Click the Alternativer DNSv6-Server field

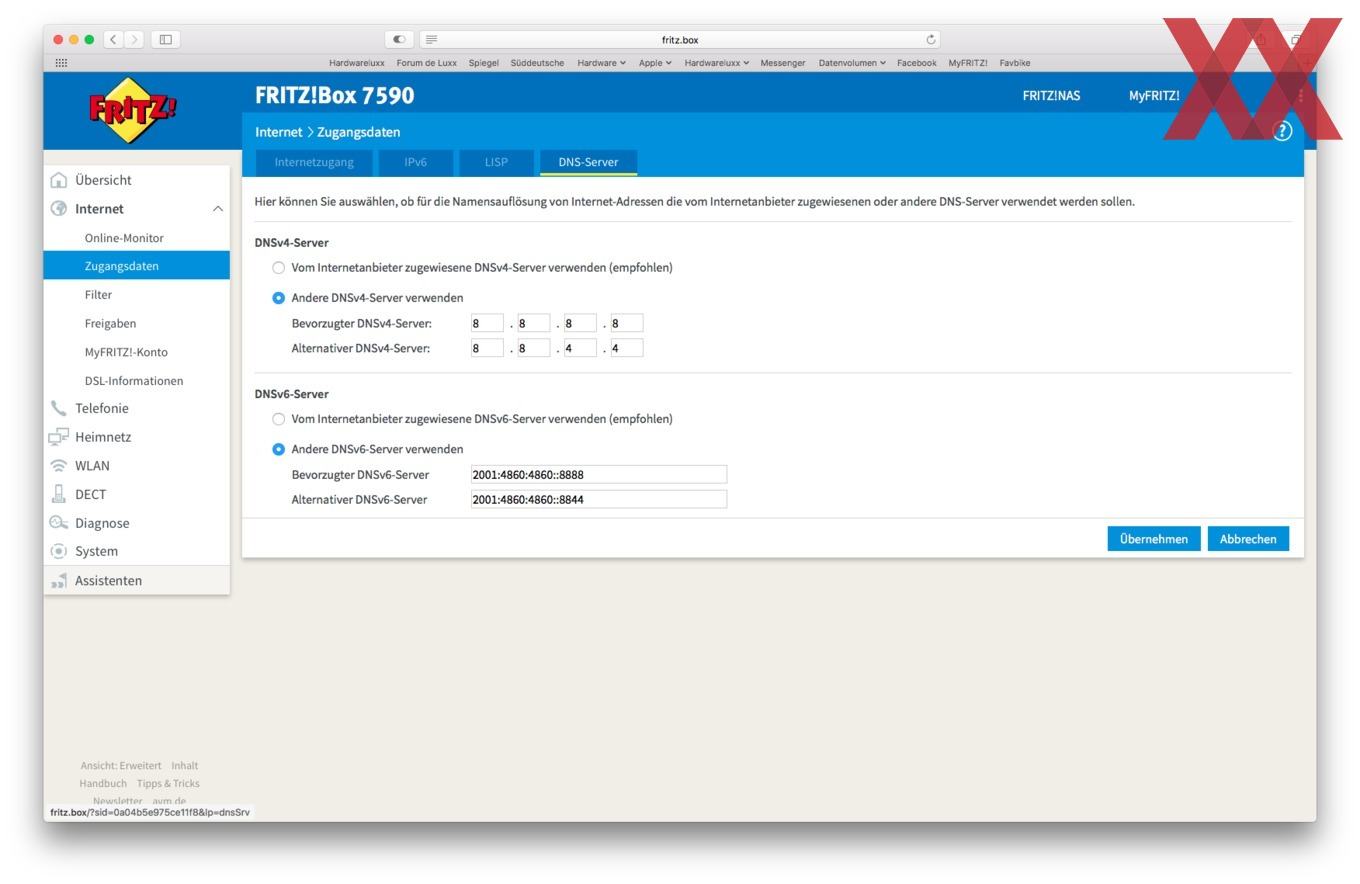pyautogui.click(x=599, y=499)
